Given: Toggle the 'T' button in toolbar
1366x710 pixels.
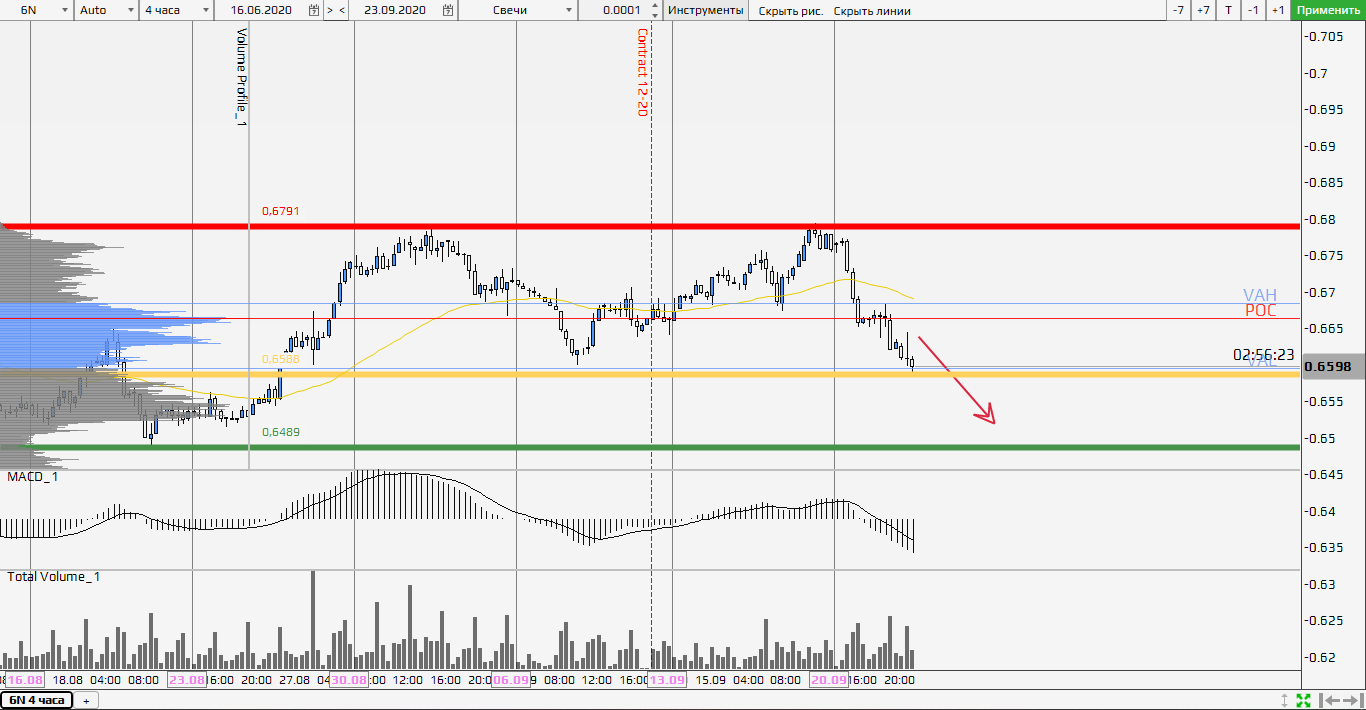Looking at the screenshot, I should [x=1228, y=10].
